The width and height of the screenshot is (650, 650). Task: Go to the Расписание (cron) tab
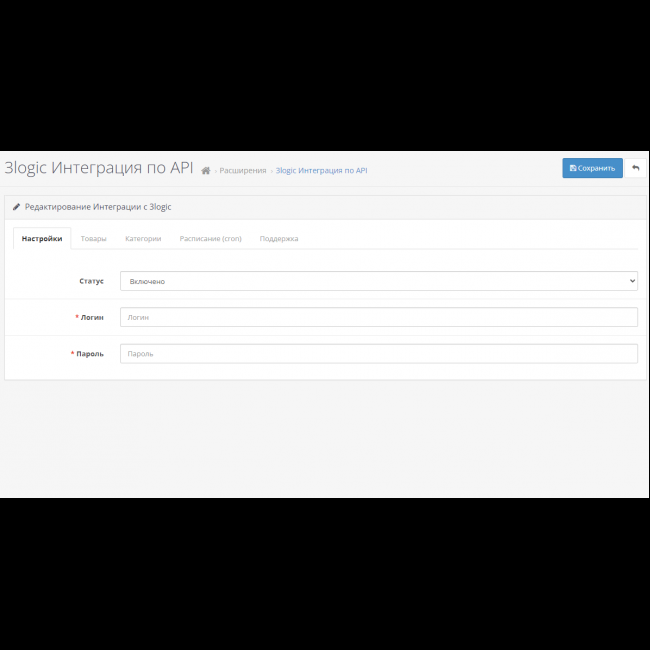click(x=210, y=239)
